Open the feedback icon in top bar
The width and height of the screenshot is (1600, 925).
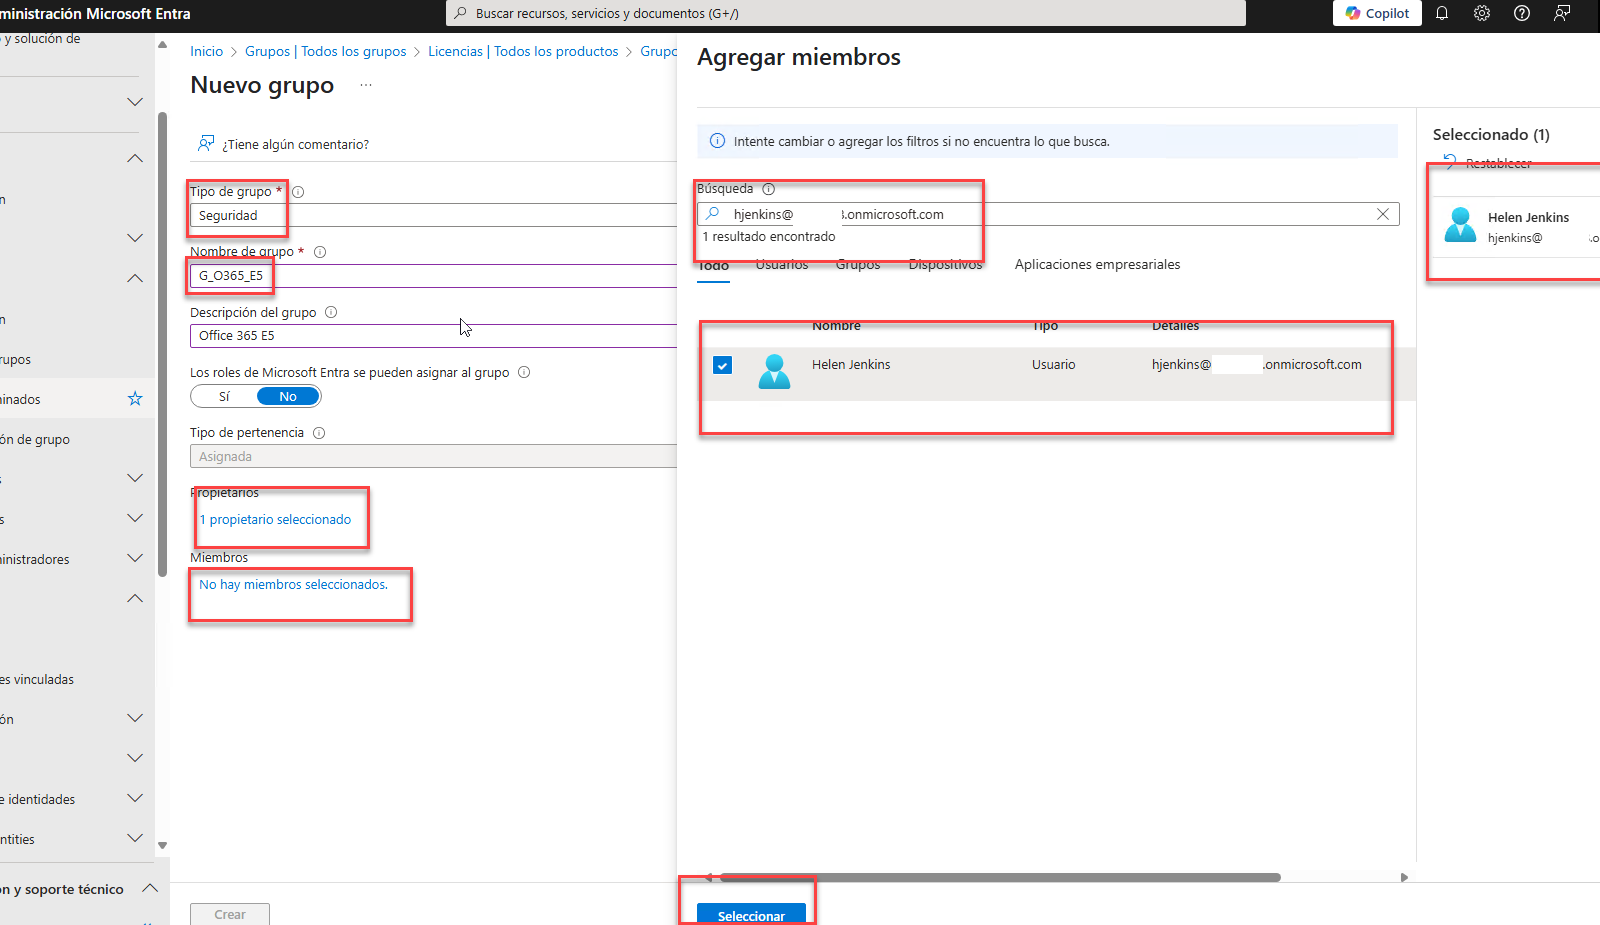(x=1562, y=13)
